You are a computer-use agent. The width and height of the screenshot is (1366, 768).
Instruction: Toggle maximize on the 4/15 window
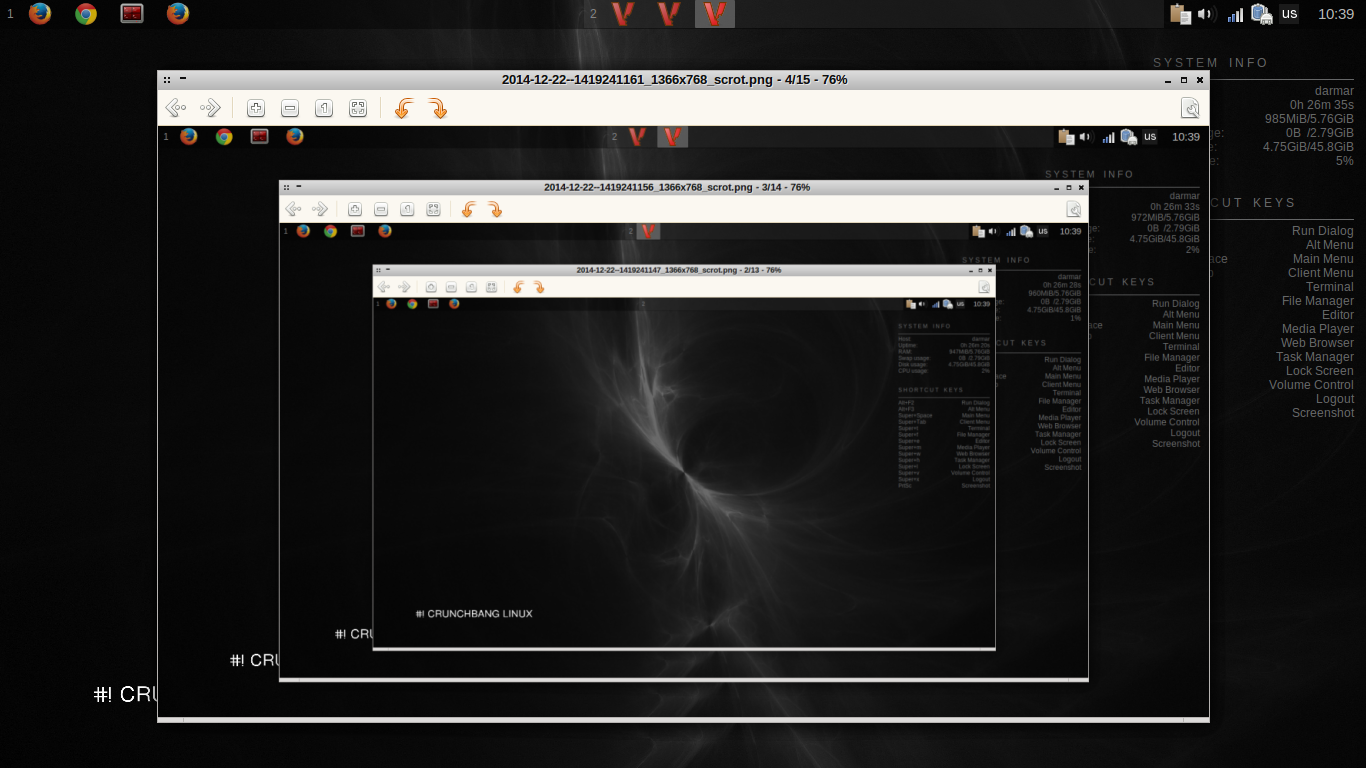coord(1184,80)
